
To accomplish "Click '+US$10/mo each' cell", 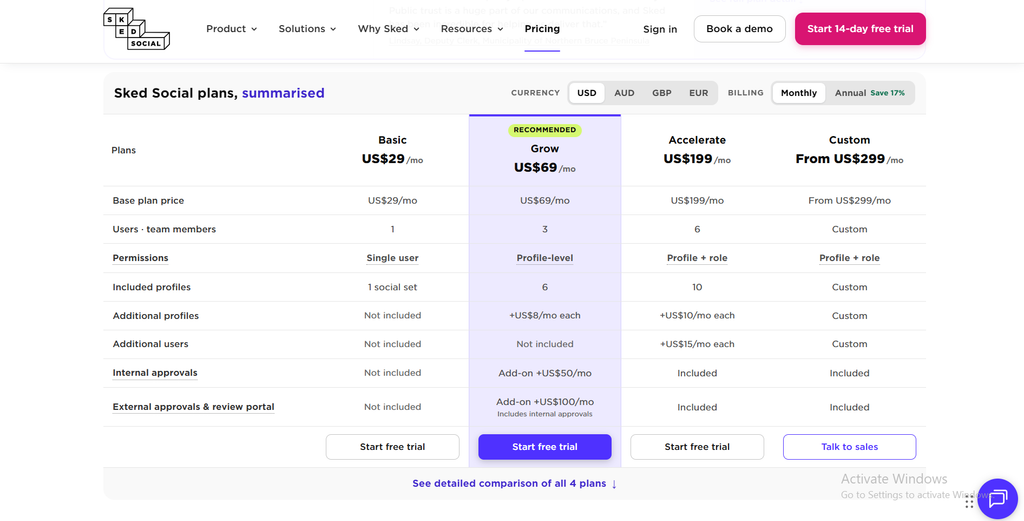I will click(697, 315).
